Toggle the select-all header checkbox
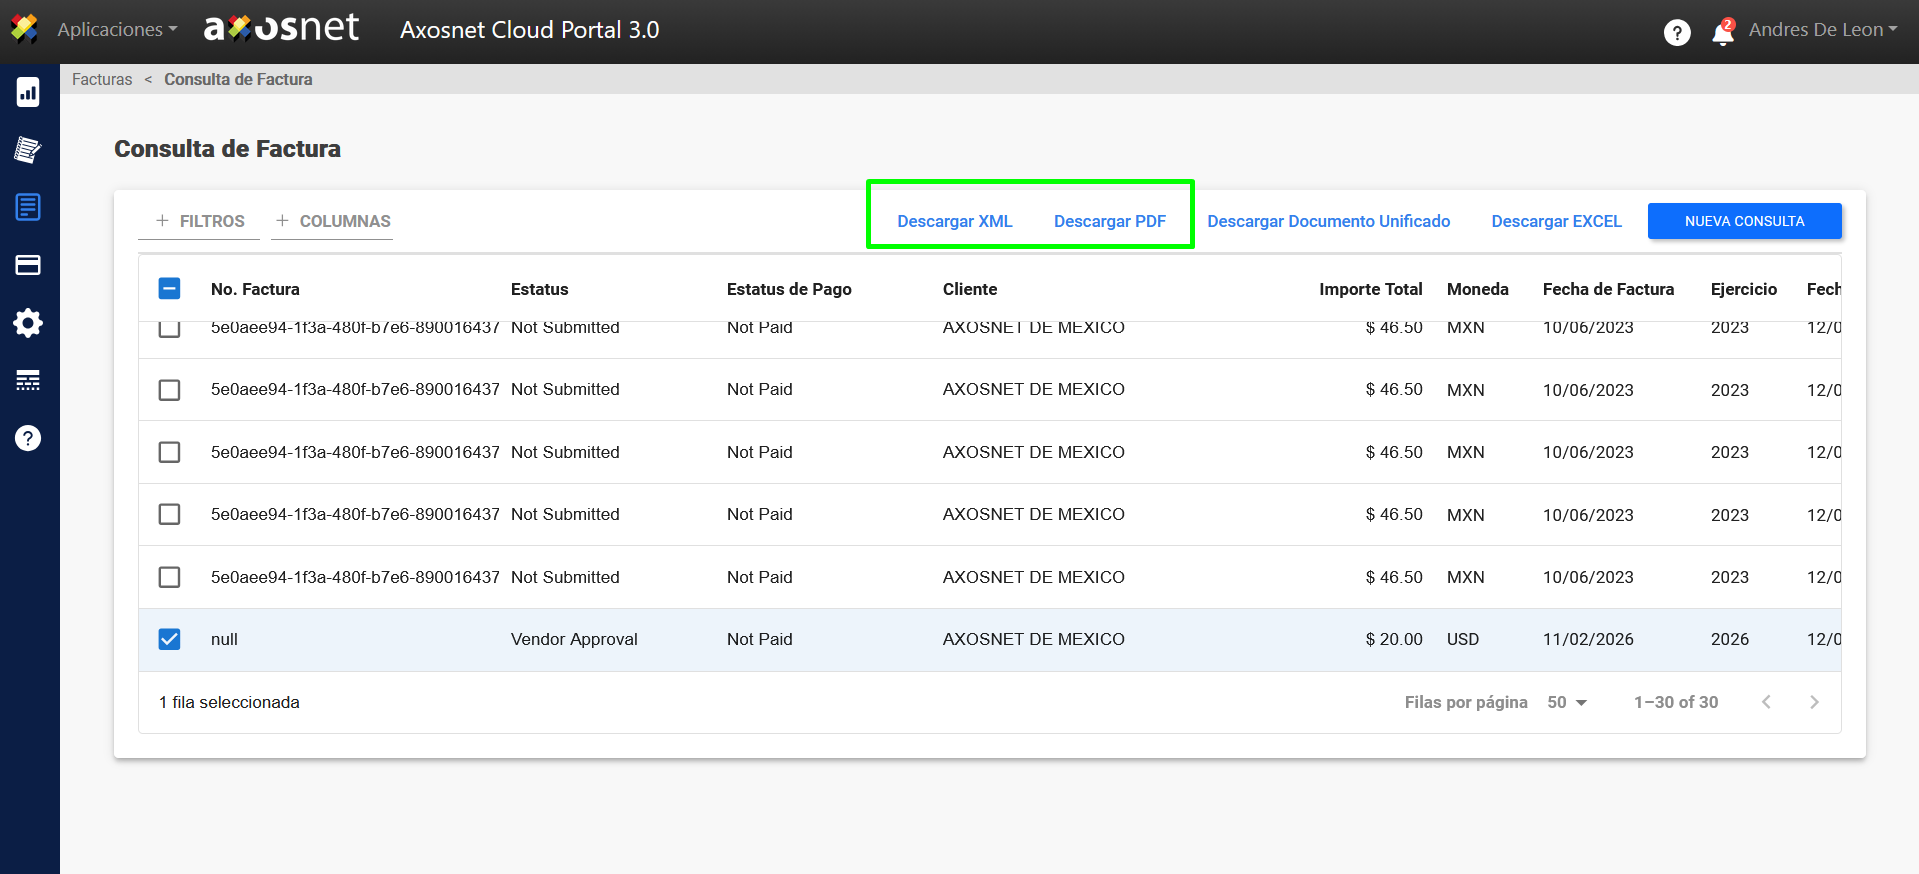Screen dimensions: 1919x874 coord(170,289)
